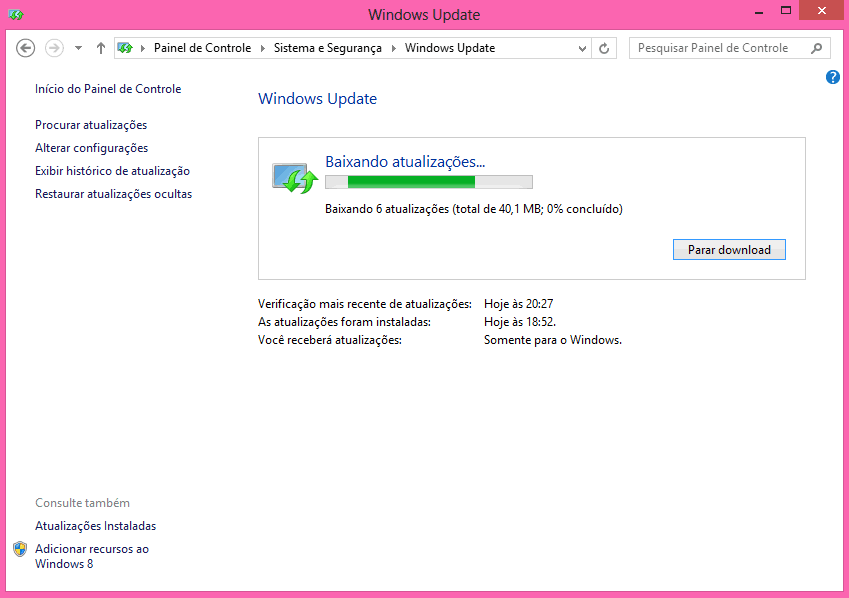849x598 pixels.
Task: Expand the arrow after Painel de Controle breadcrumb
Action: (x=264, y=48)
